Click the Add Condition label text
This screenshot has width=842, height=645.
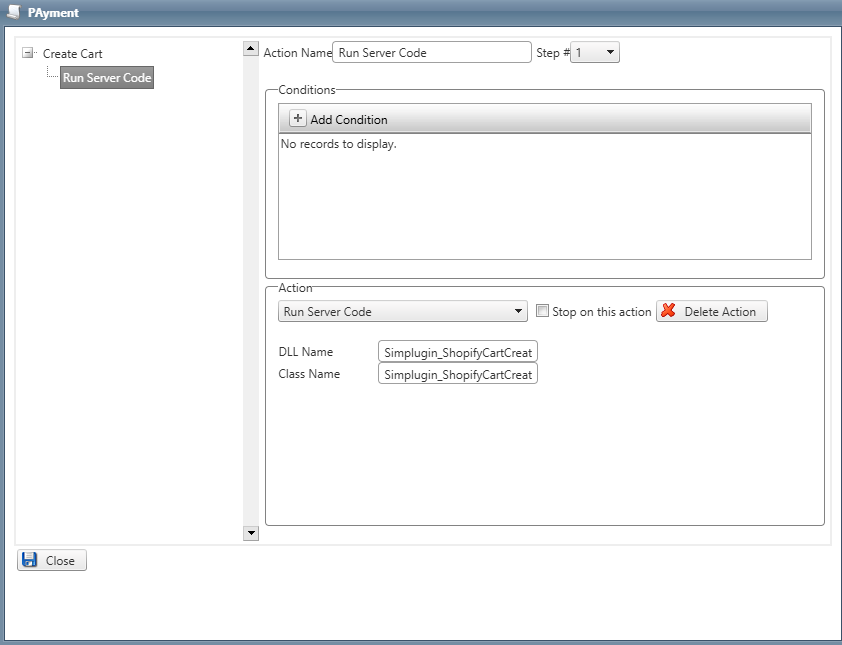click(349, 120)
